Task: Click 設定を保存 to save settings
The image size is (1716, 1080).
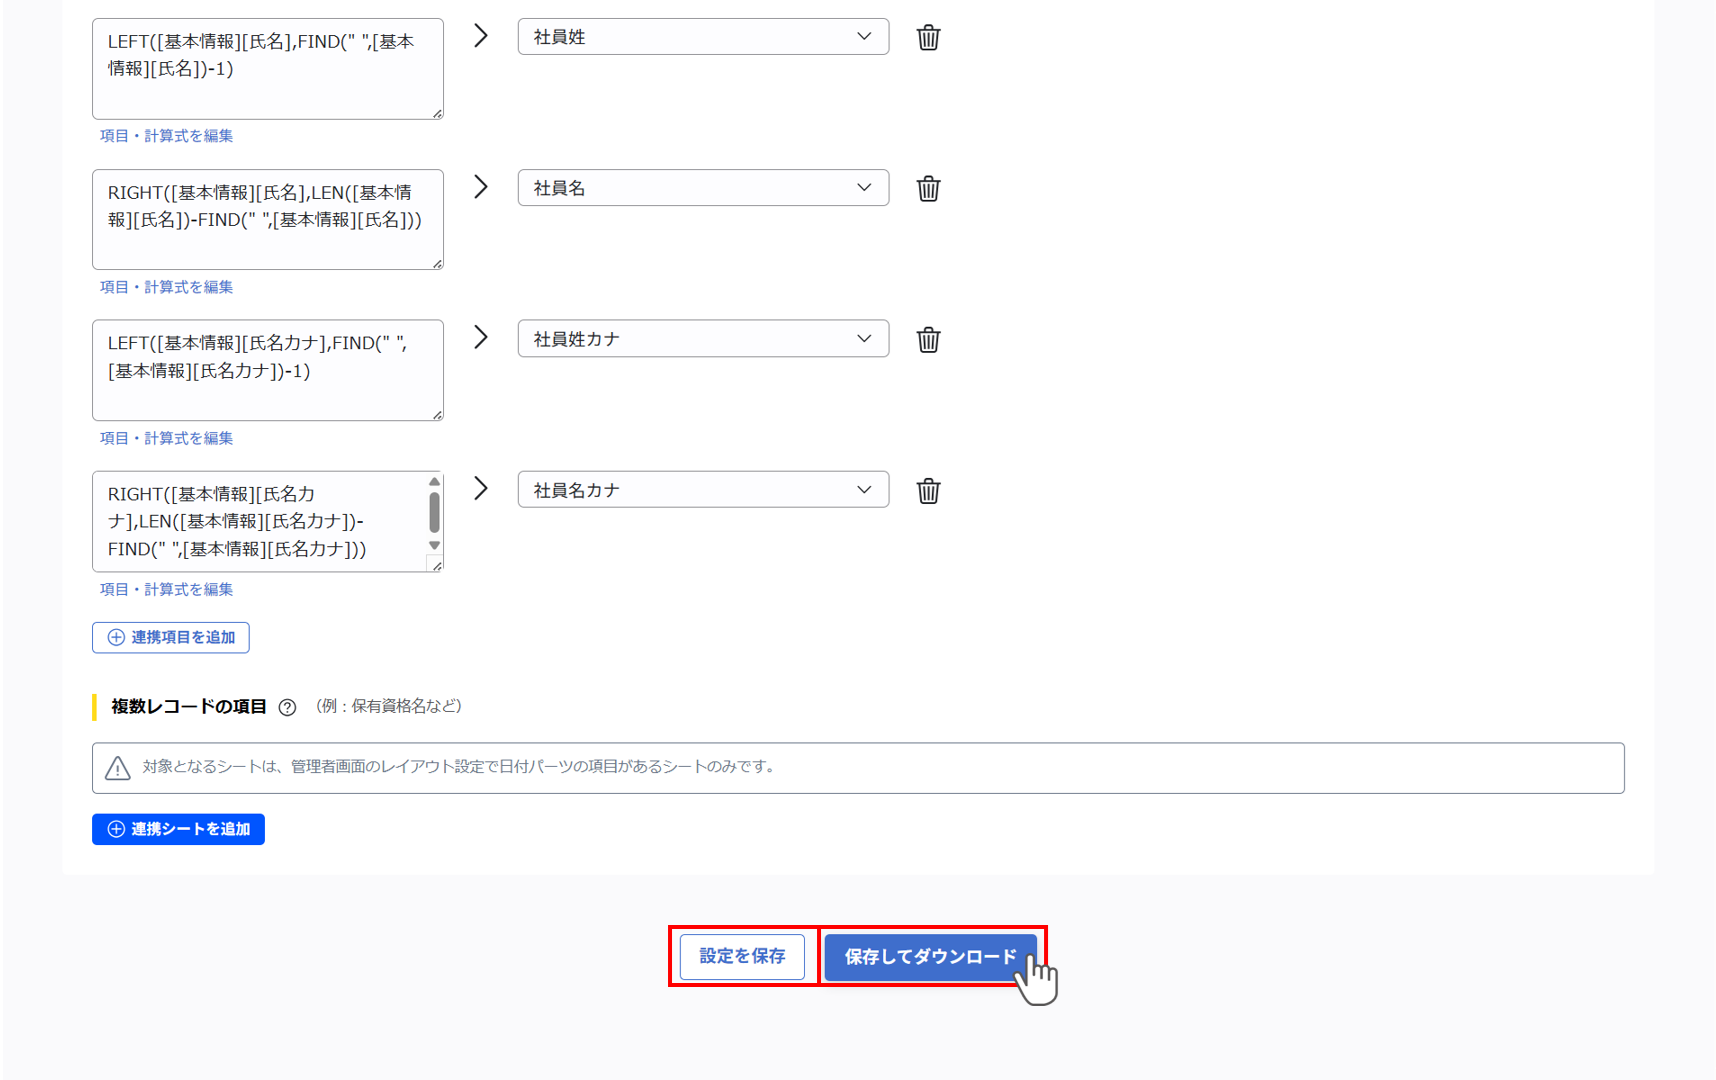Action: [742, 957]
